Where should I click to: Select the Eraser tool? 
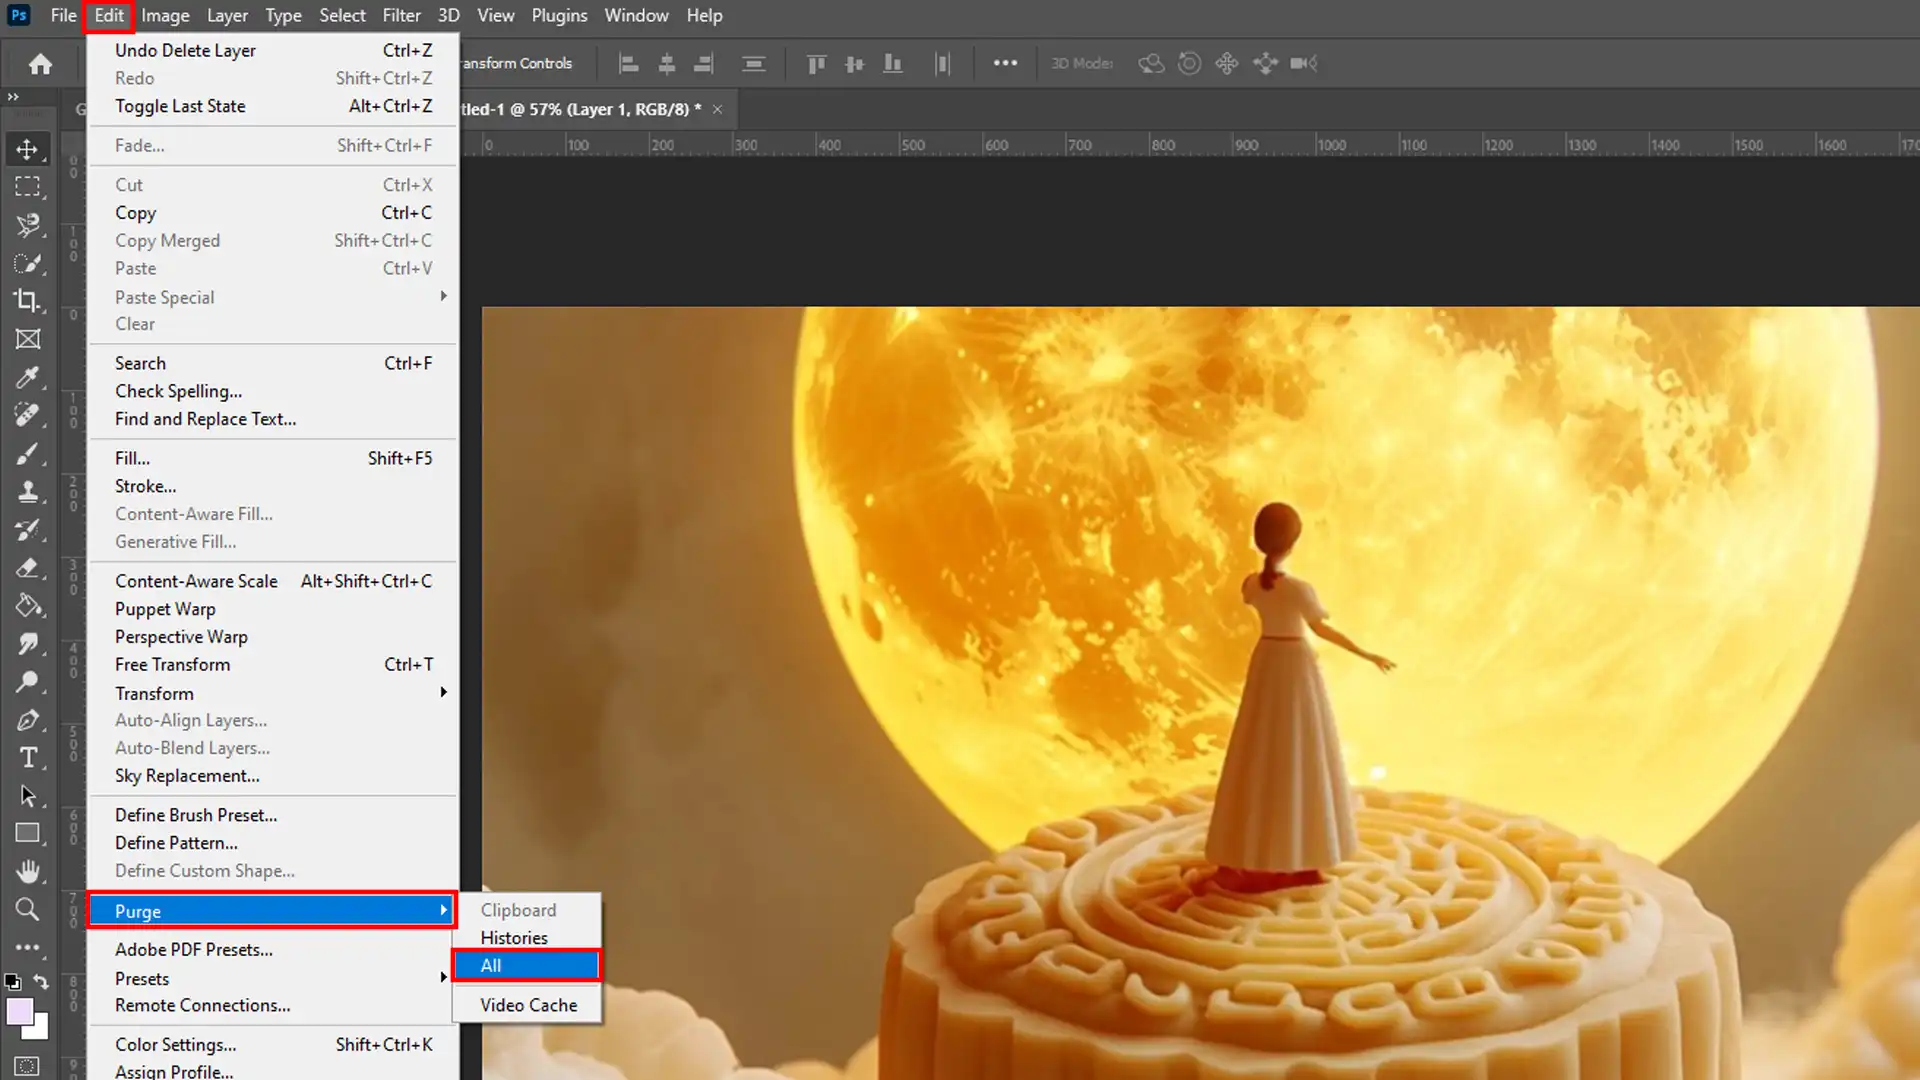[x=27, y=568]
